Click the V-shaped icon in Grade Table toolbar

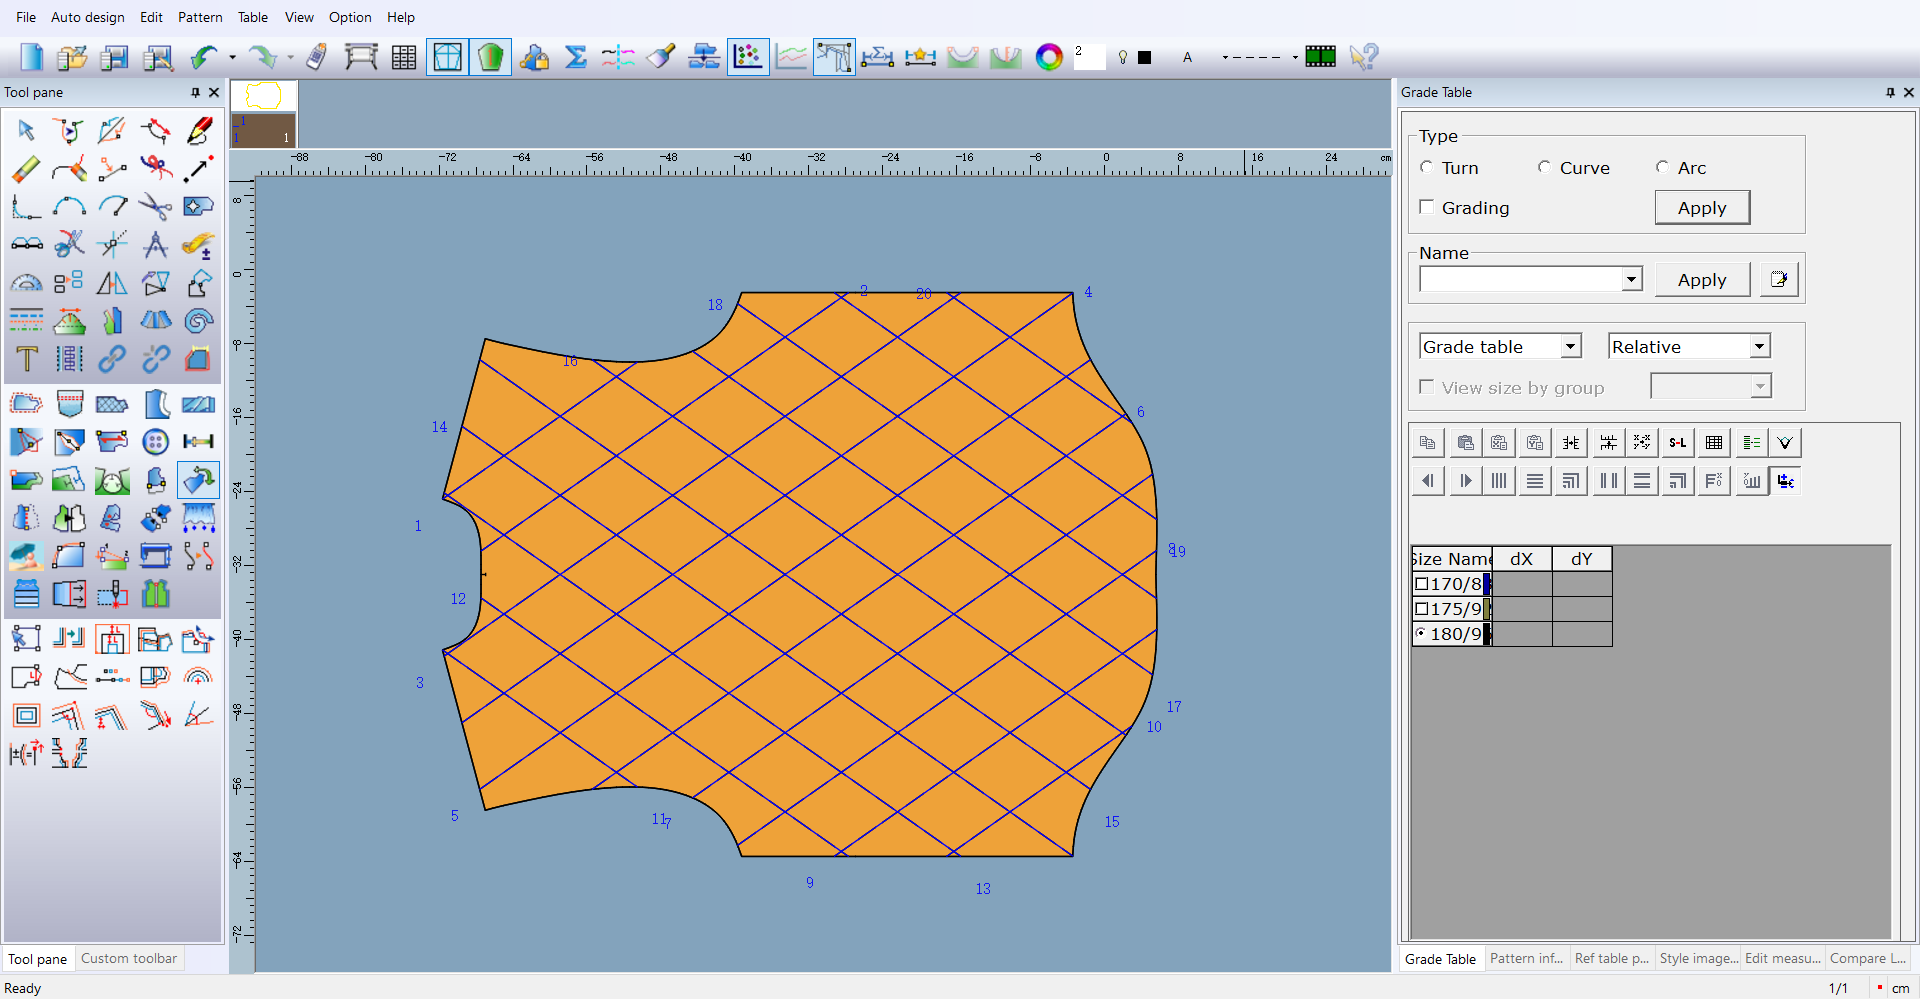tap(1785, 442)
